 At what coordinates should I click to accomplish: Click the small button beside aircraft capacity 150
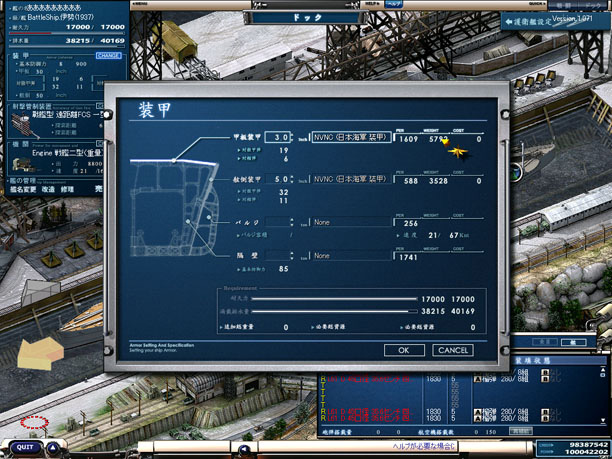pyautogui.click(x=520, y=431)
